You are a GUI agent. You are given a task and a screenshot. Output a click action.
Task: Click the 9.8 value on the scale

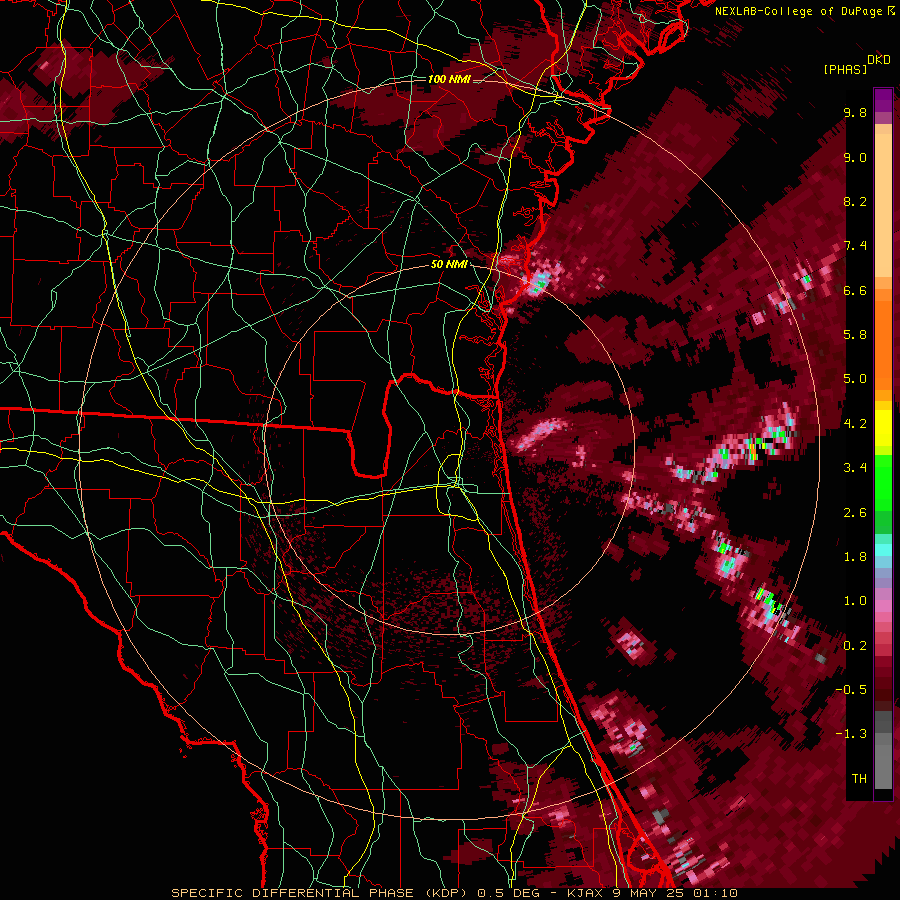click(x=855, y=113)
